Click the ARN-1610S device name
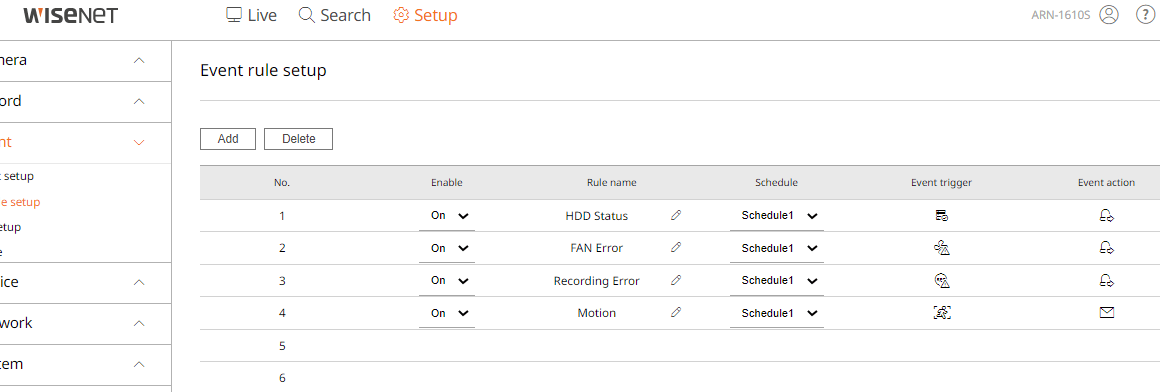This screenshot has width=1160, height=392. coord(1061,16)
